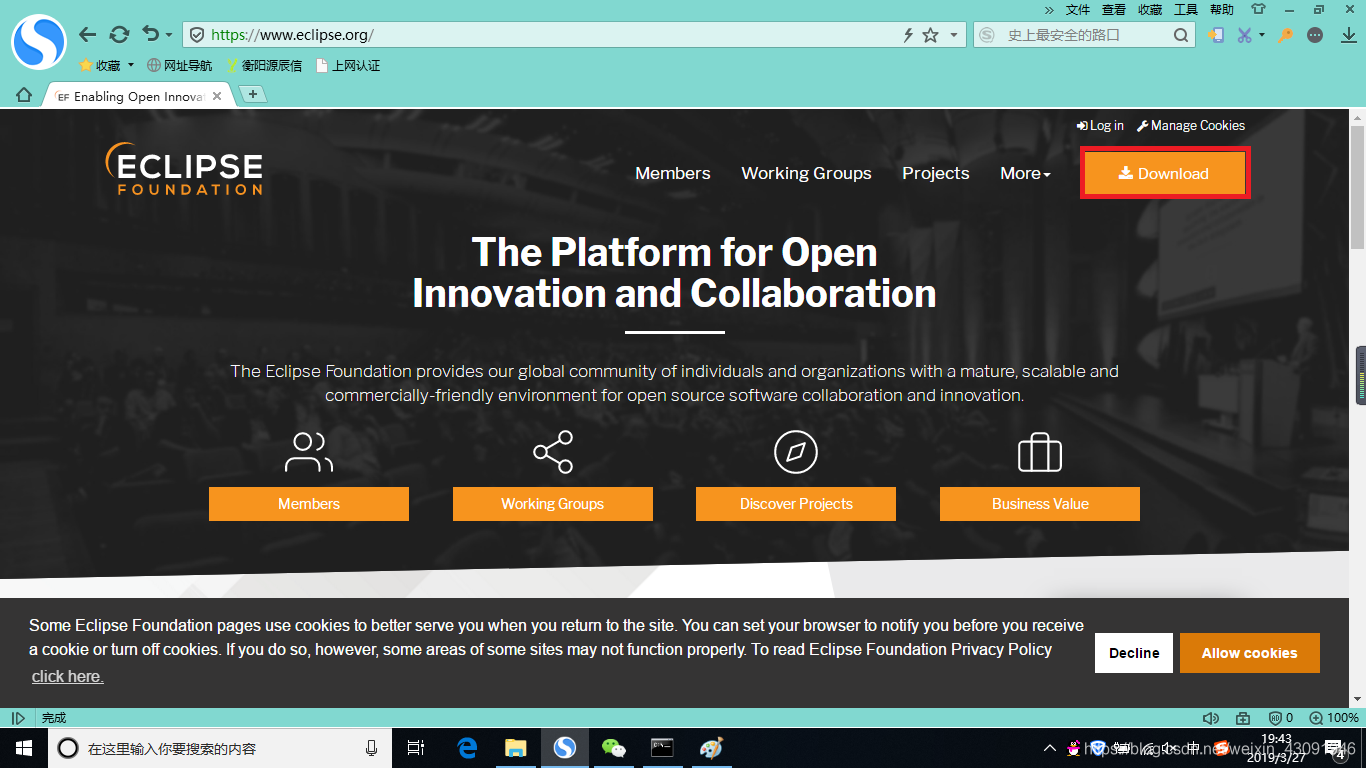Click the Members people icon
The width and height of the screenshot is (1366, 768).
pyautogui.click(x=309, y=452)
